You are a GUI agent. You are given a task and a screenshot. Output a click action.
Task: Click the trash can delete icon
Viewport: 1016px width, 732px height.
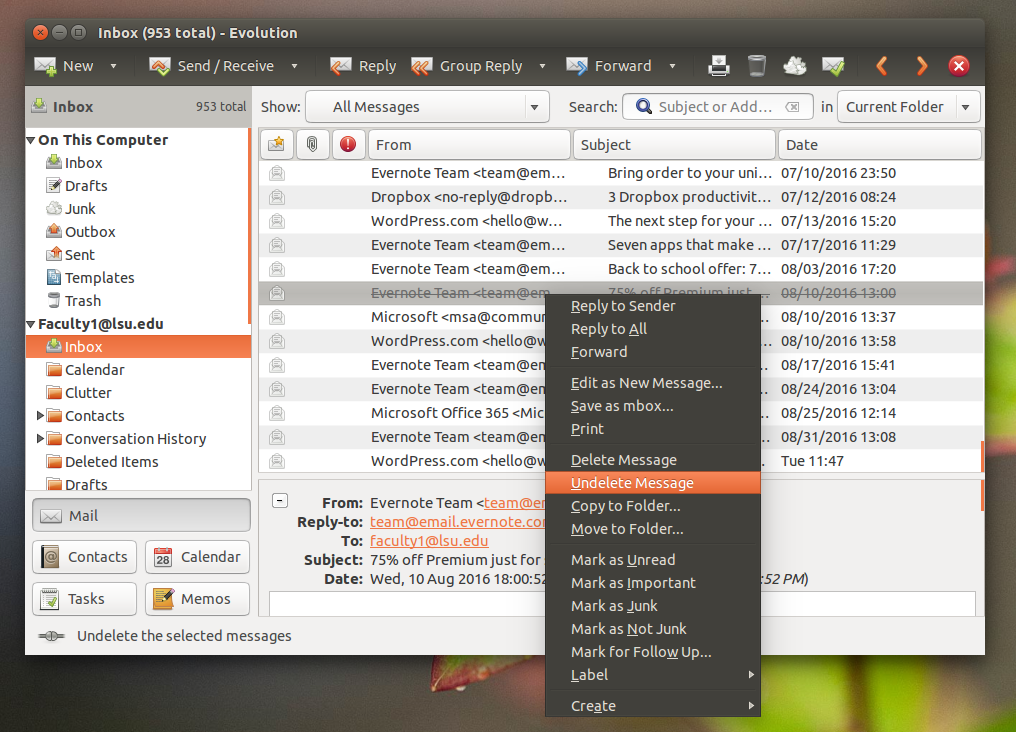(757, 66)
